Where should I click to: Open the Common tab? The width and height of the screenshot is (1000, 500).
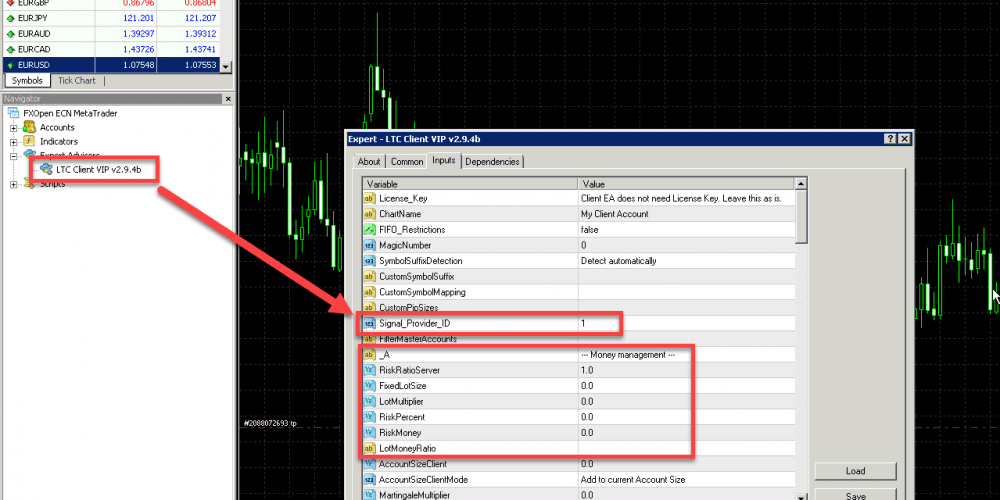[407, 162]
